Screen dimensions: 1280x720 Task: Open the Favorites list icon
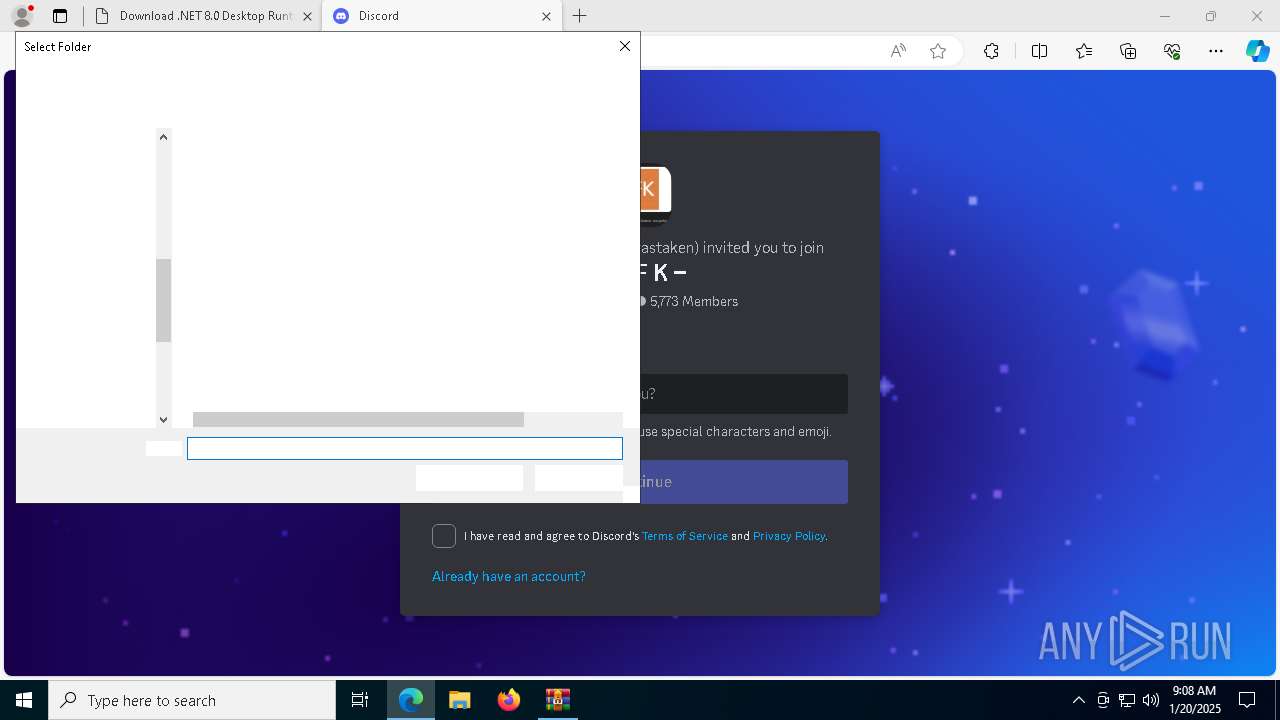1084,51
